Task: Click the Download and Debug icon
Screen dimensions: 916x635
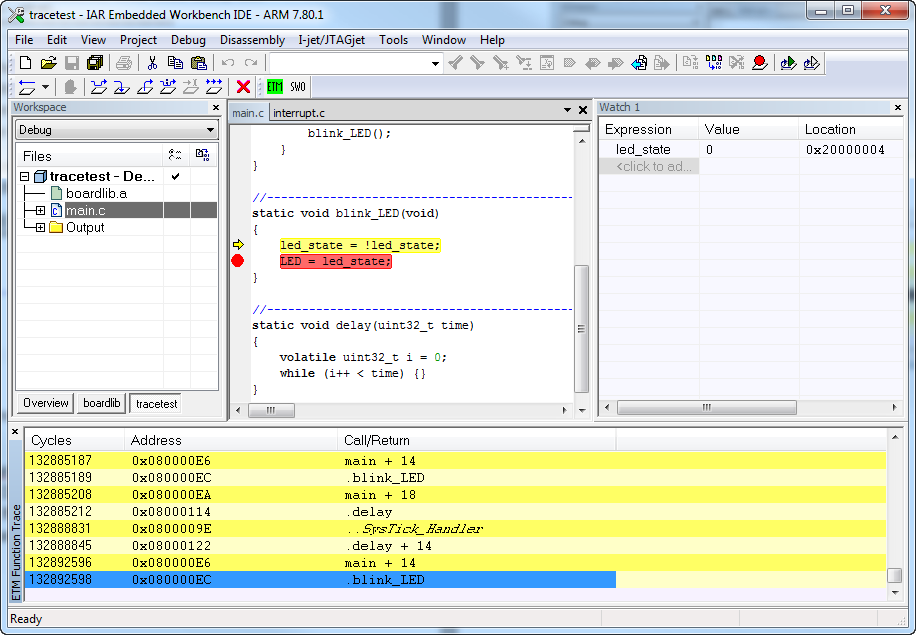Action: 788,63
